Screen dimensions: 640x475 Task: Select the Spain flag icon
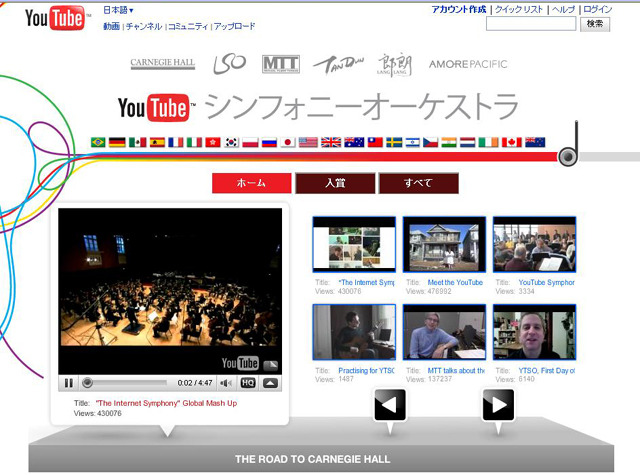[157, 142]
